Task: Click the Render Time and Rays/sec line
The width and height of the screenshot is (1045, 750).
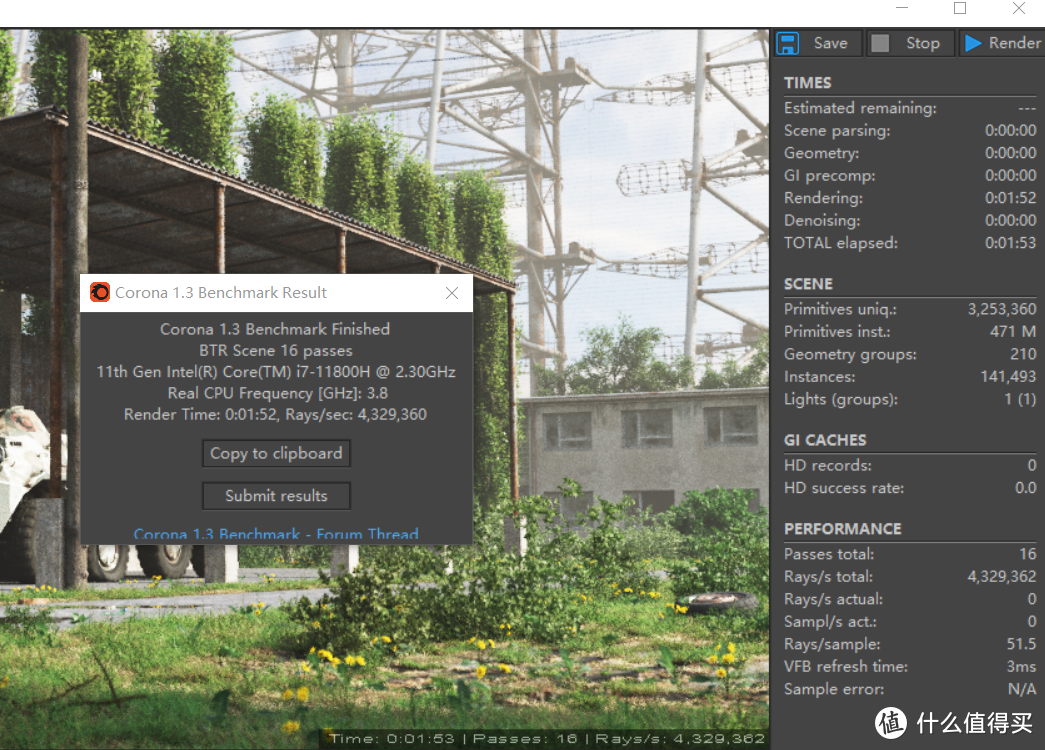Action: (x=275, y=415)
